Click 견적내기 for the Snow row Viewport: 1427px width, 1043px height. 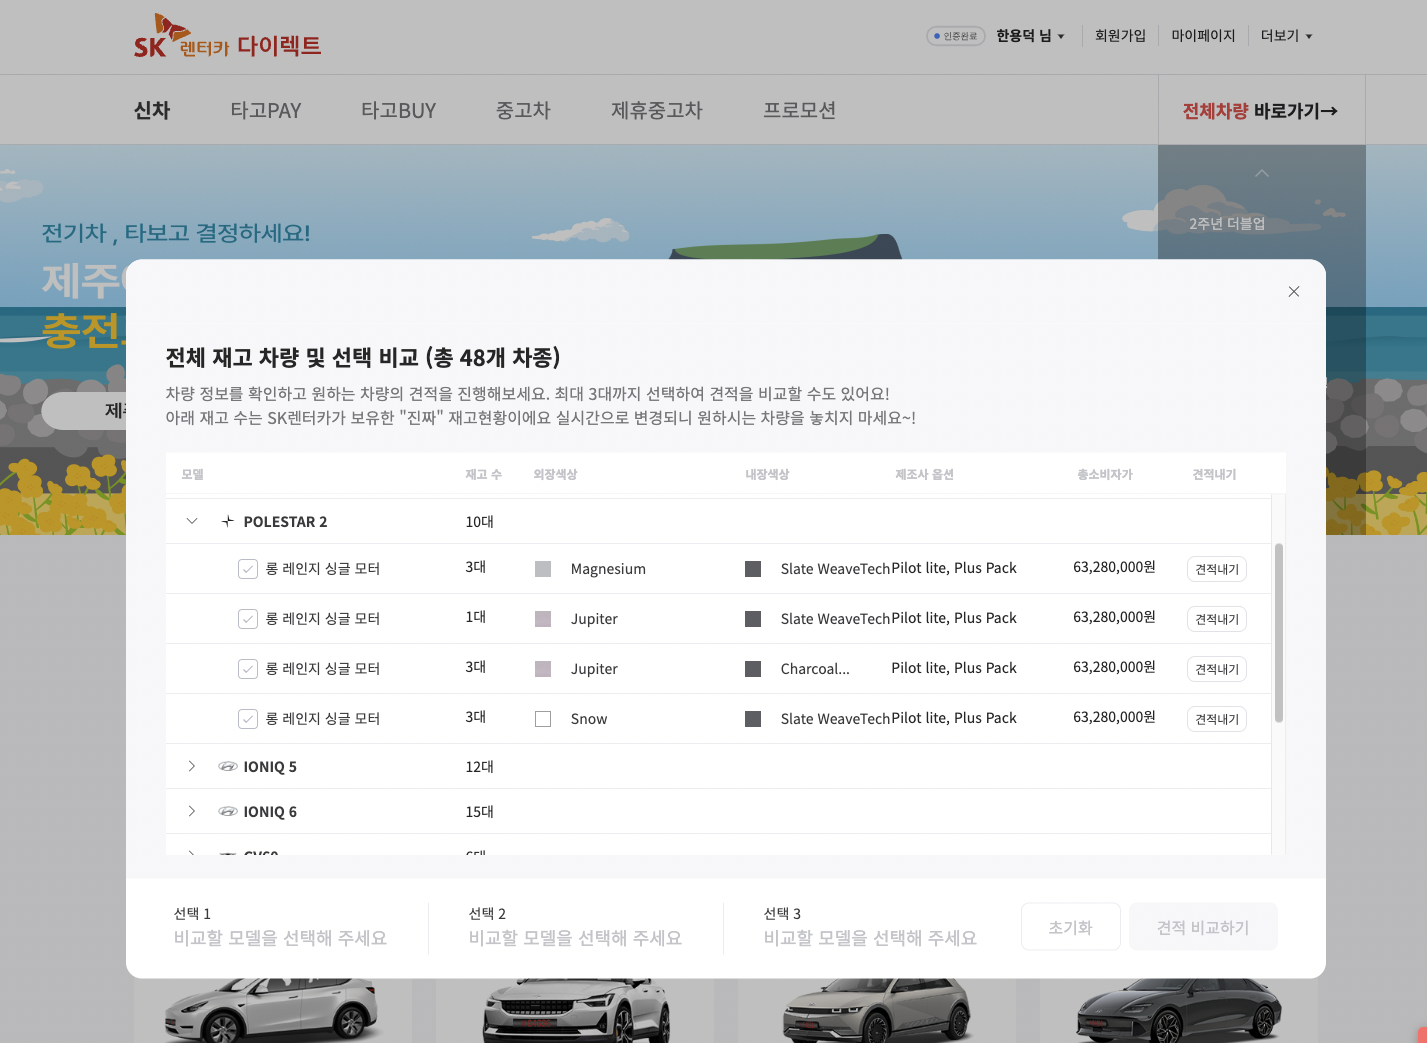click(1217, 719)
